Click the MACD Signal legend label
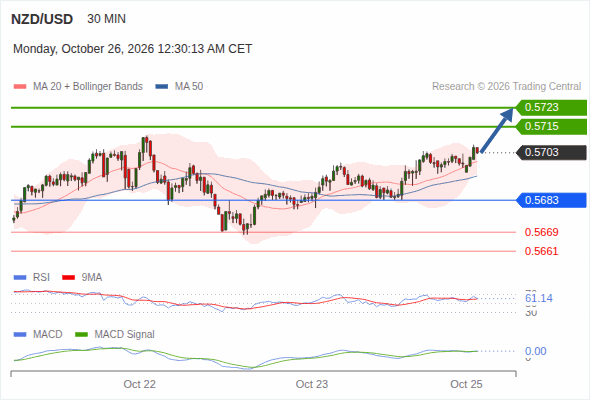590x400 pixels. [x=125, y=334]
